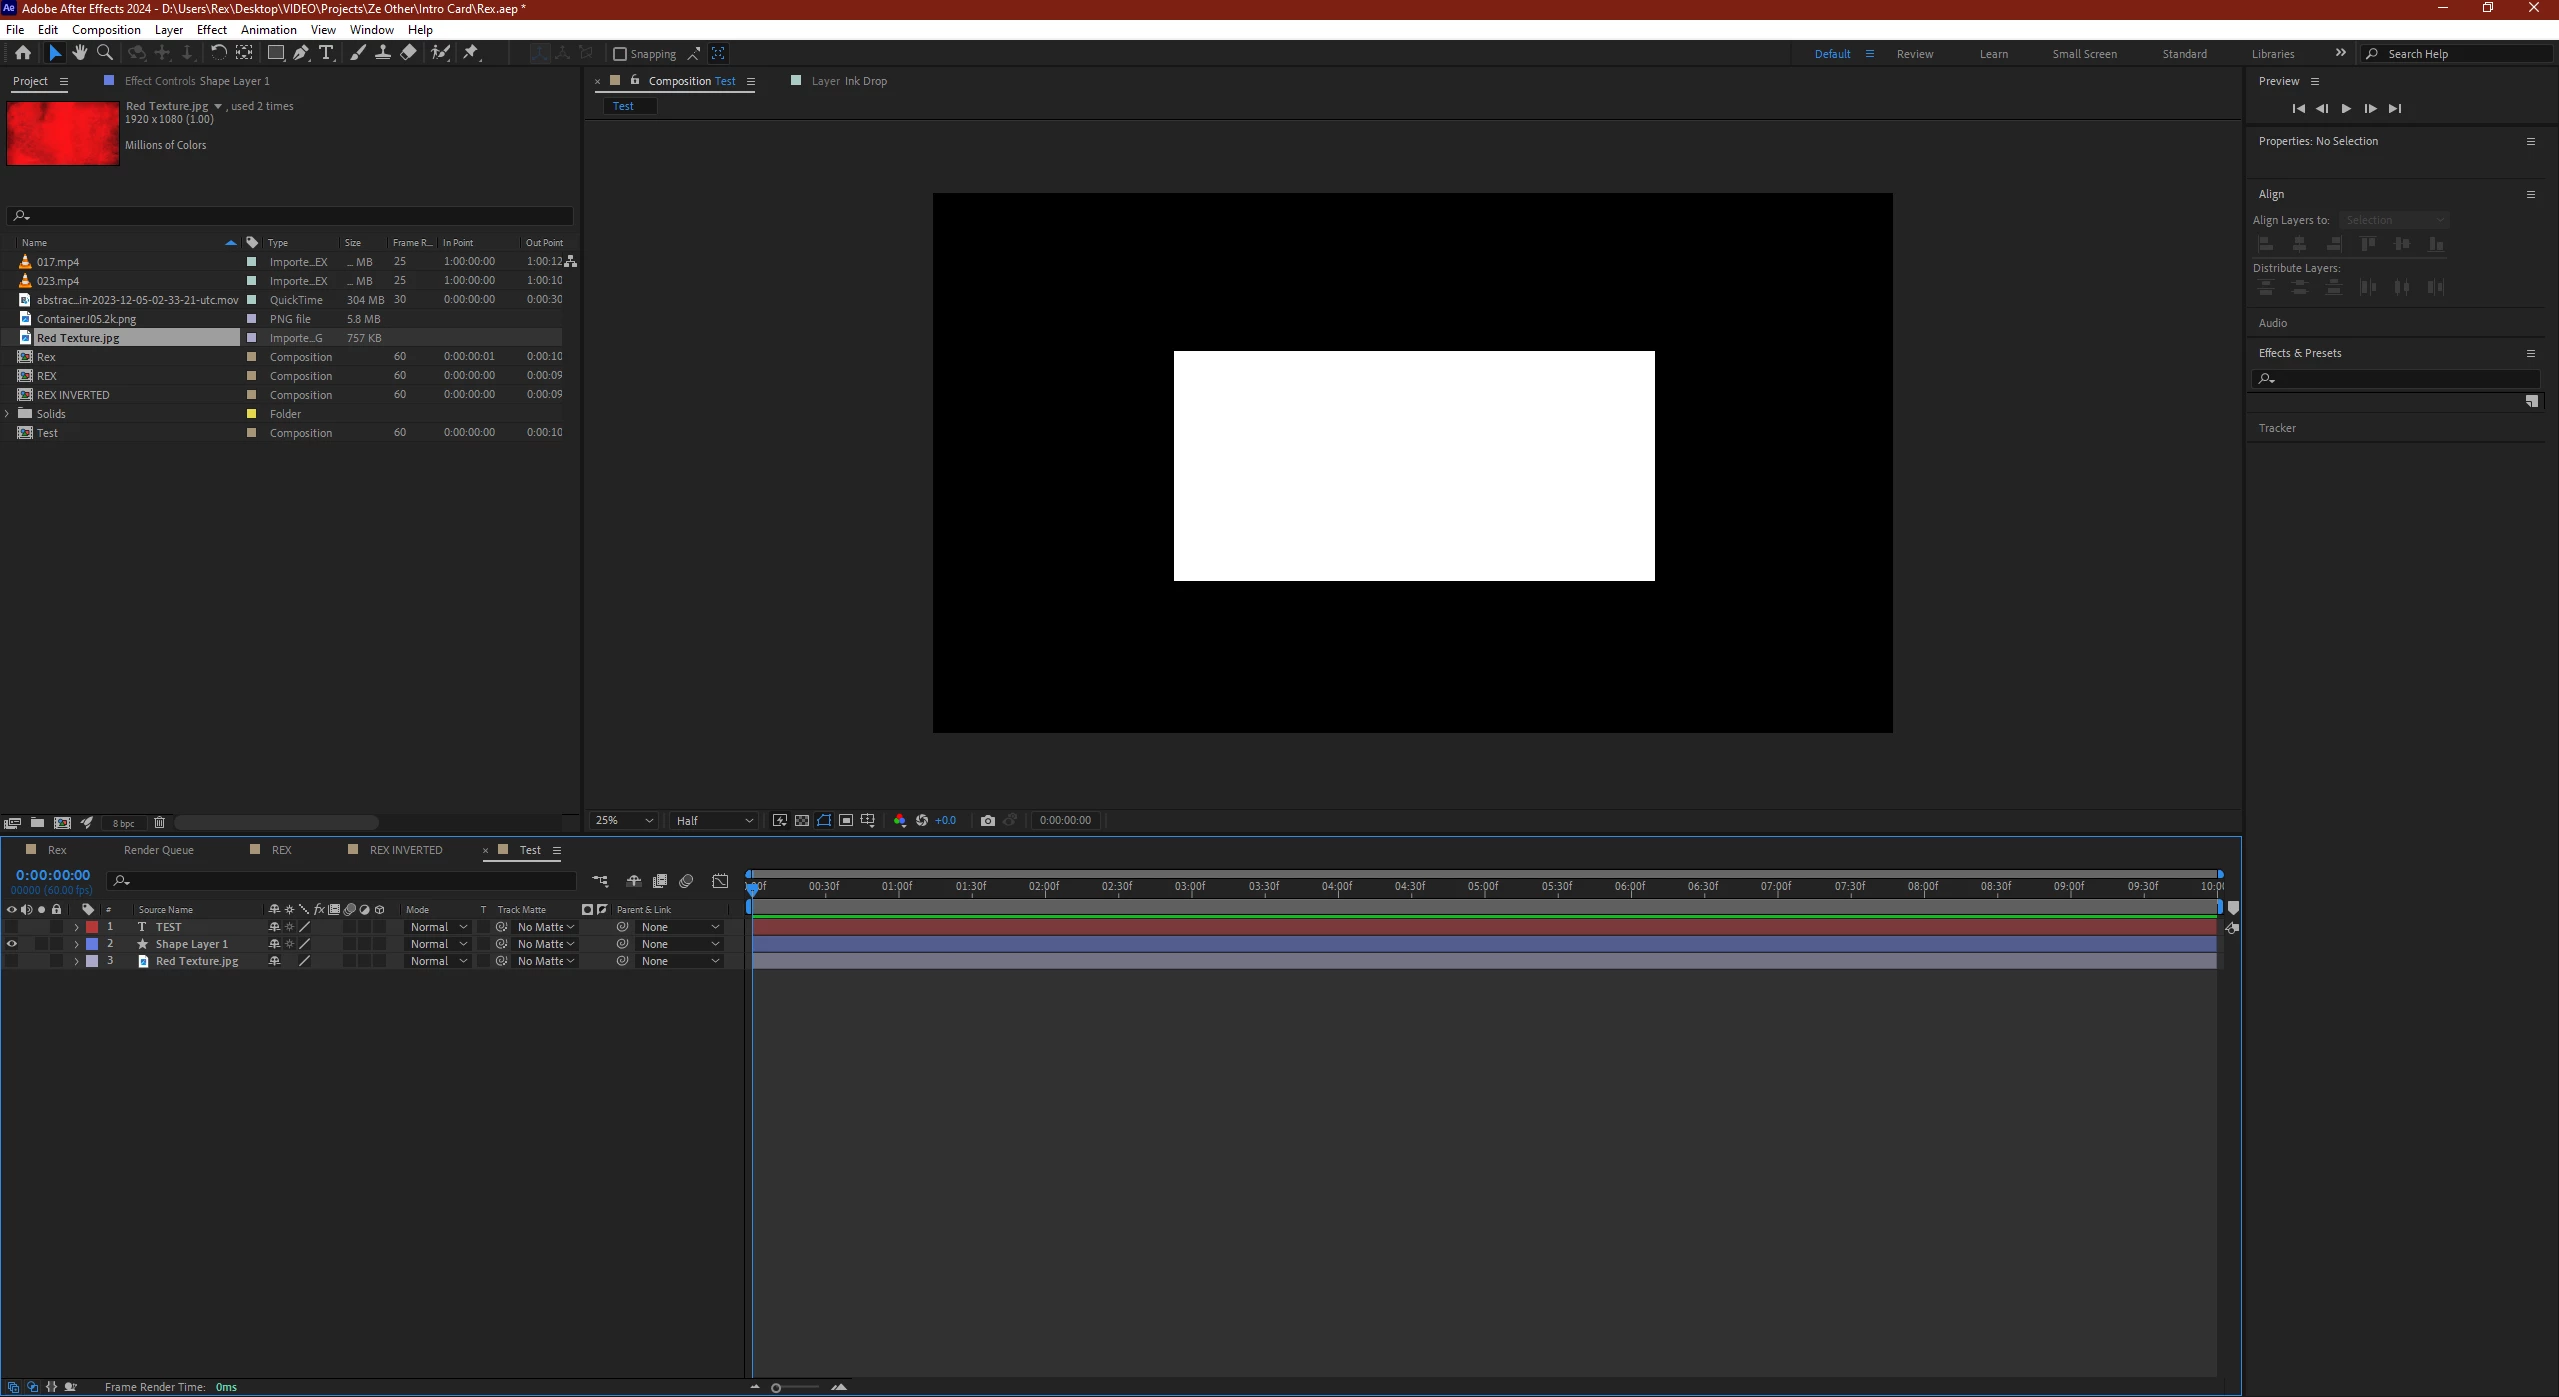Take a snapshot with camera icon

[988, 820]
